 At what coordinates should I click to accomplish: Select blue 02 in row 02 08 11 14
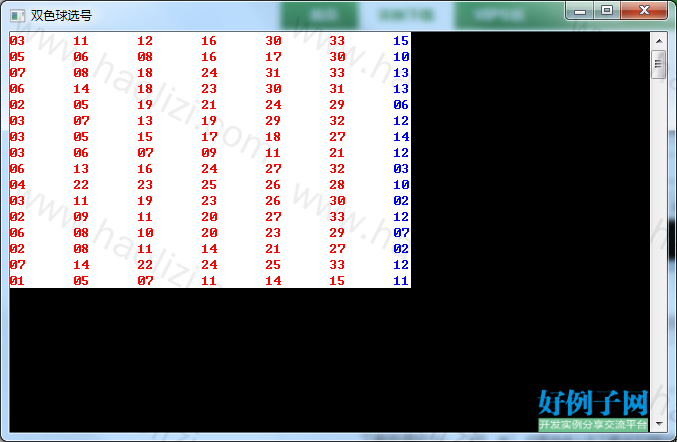coord(401,249)
